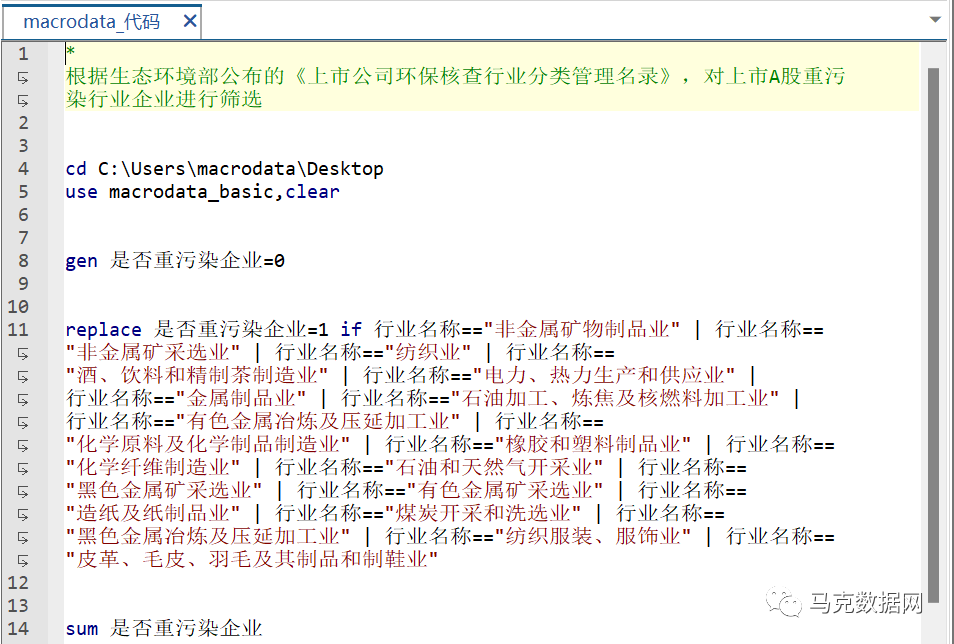
Task: Click the string "纺织服装、服饰业"
Action: coord(593,536)
